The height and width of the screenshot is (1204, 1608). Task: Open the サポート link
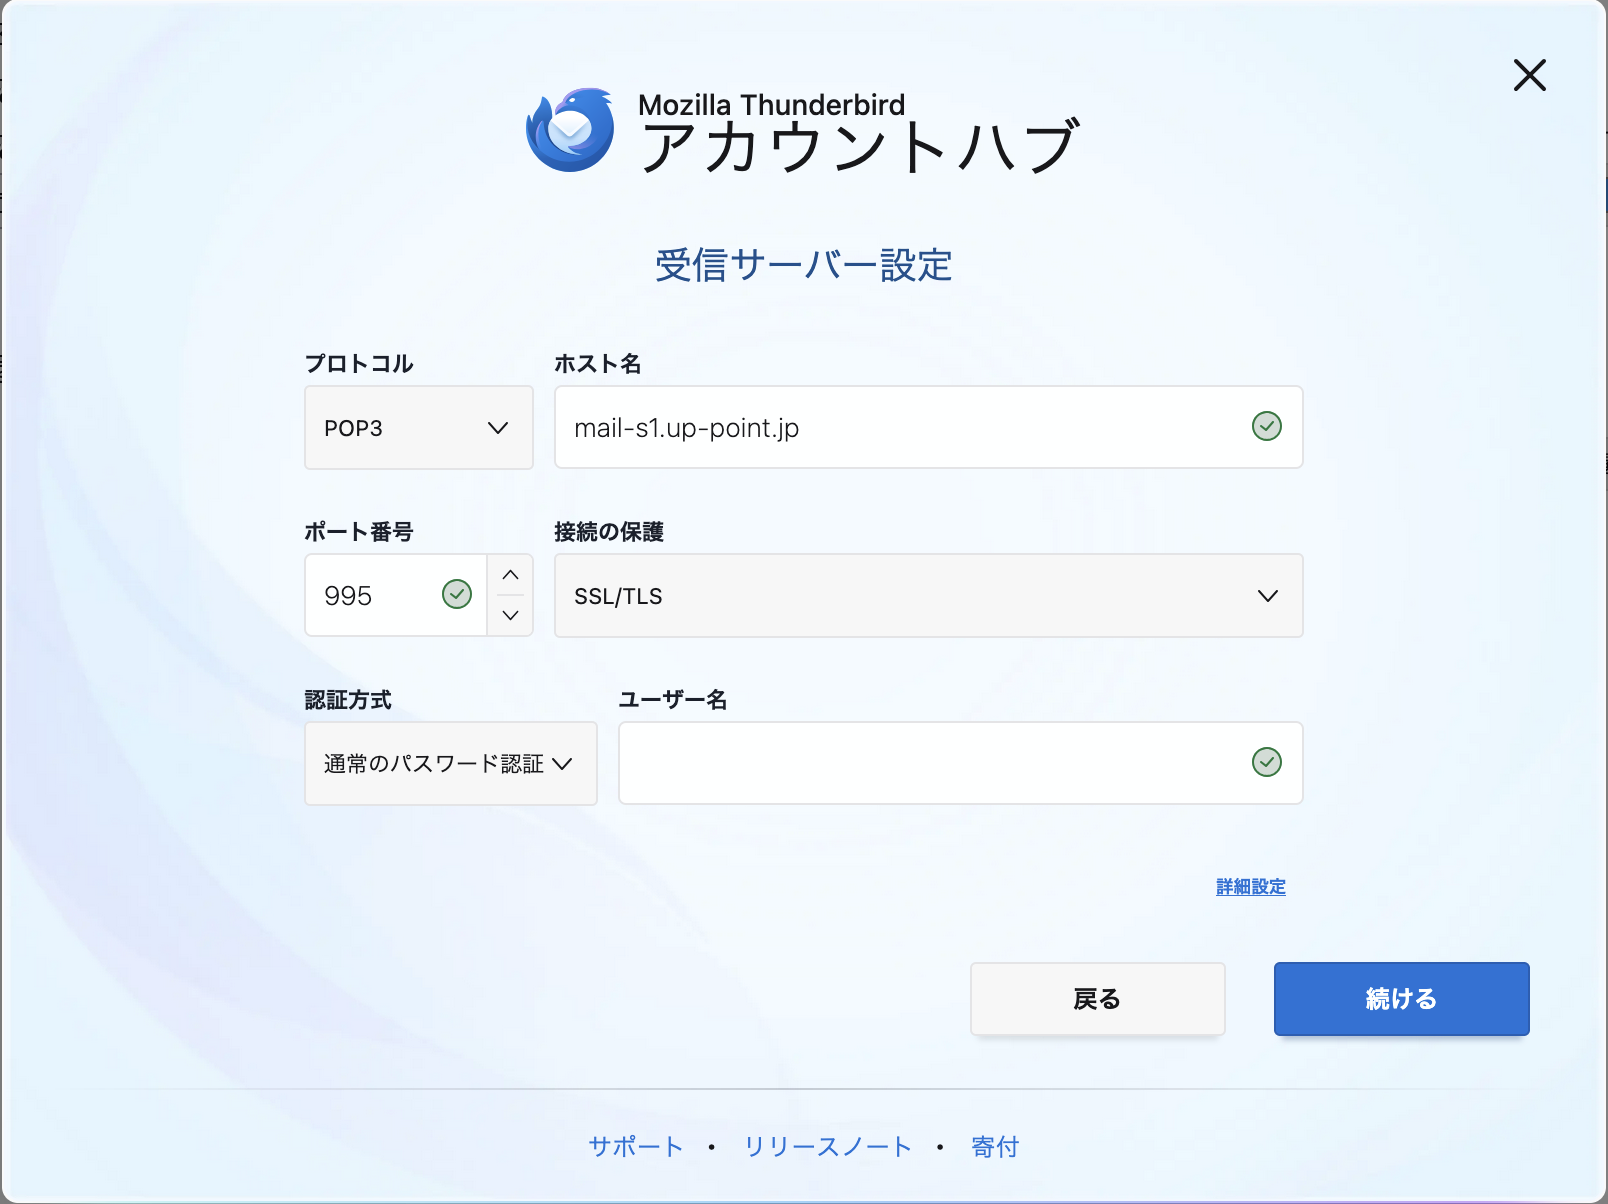pos(636,1147)
